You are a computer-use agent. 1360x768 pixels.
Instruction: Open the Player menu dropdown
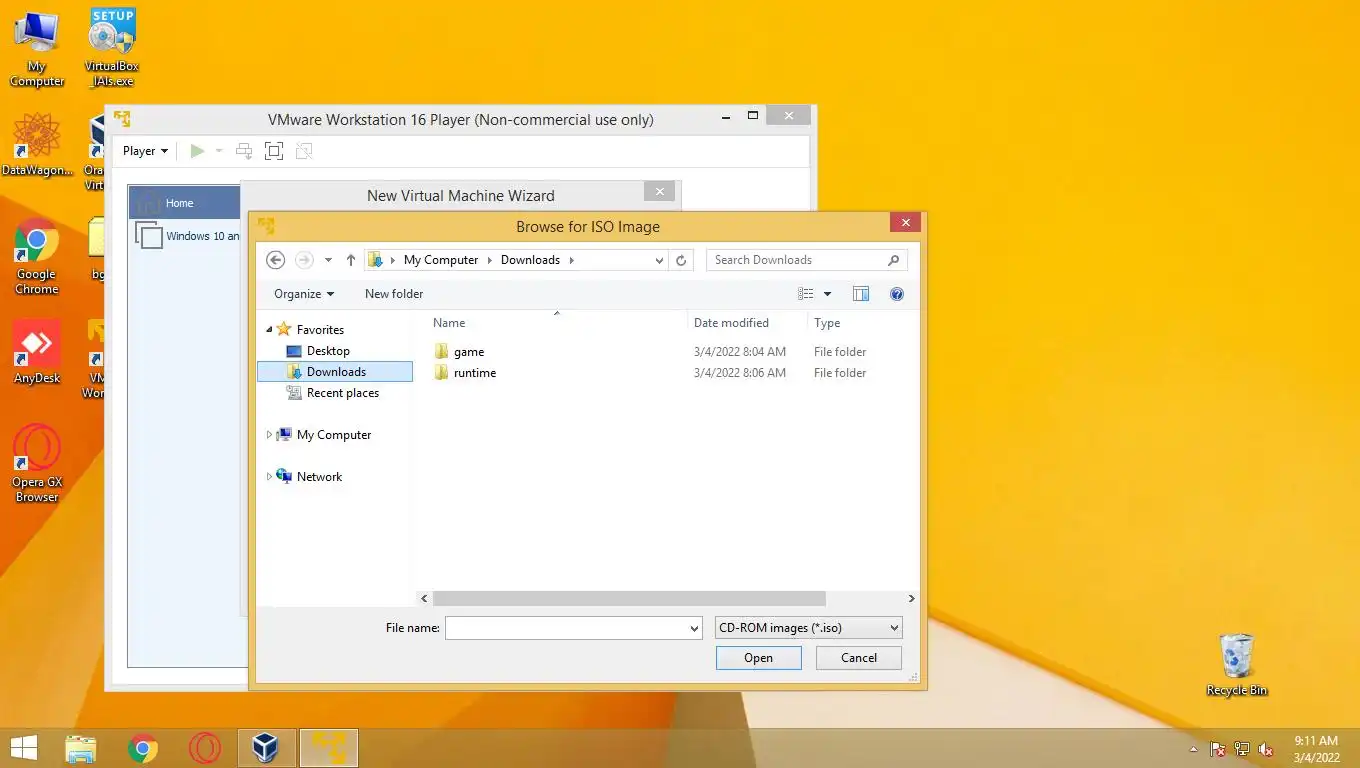tap(145, 151)
